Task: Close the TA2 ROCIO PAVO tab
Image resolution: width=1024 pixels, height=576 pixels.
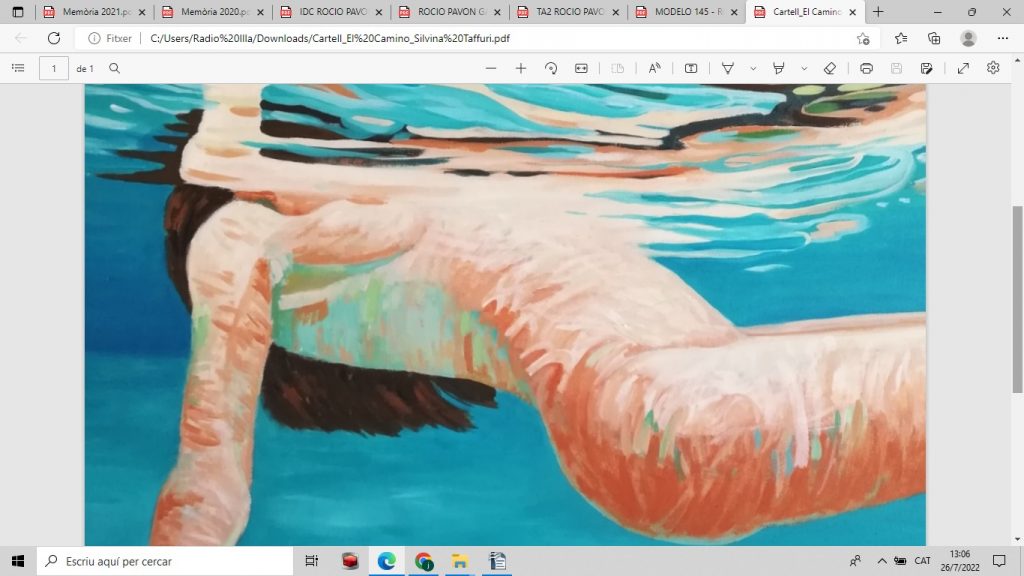Action: click(615, 12)
